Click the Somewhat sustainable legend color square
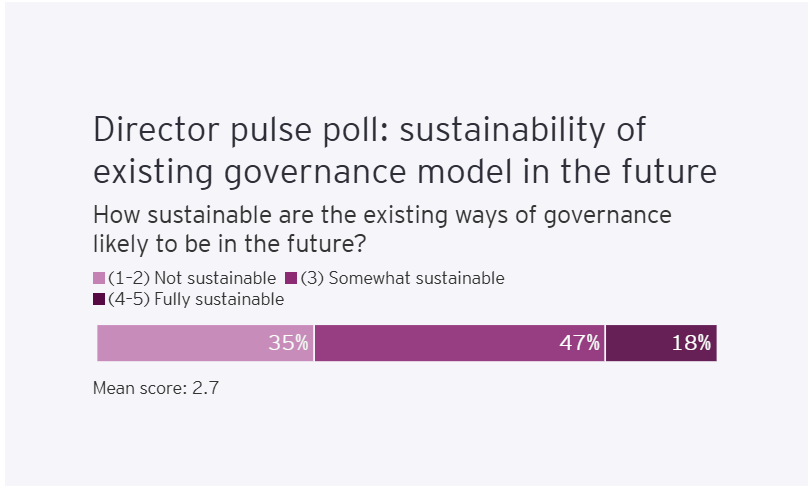 point(292,279)
